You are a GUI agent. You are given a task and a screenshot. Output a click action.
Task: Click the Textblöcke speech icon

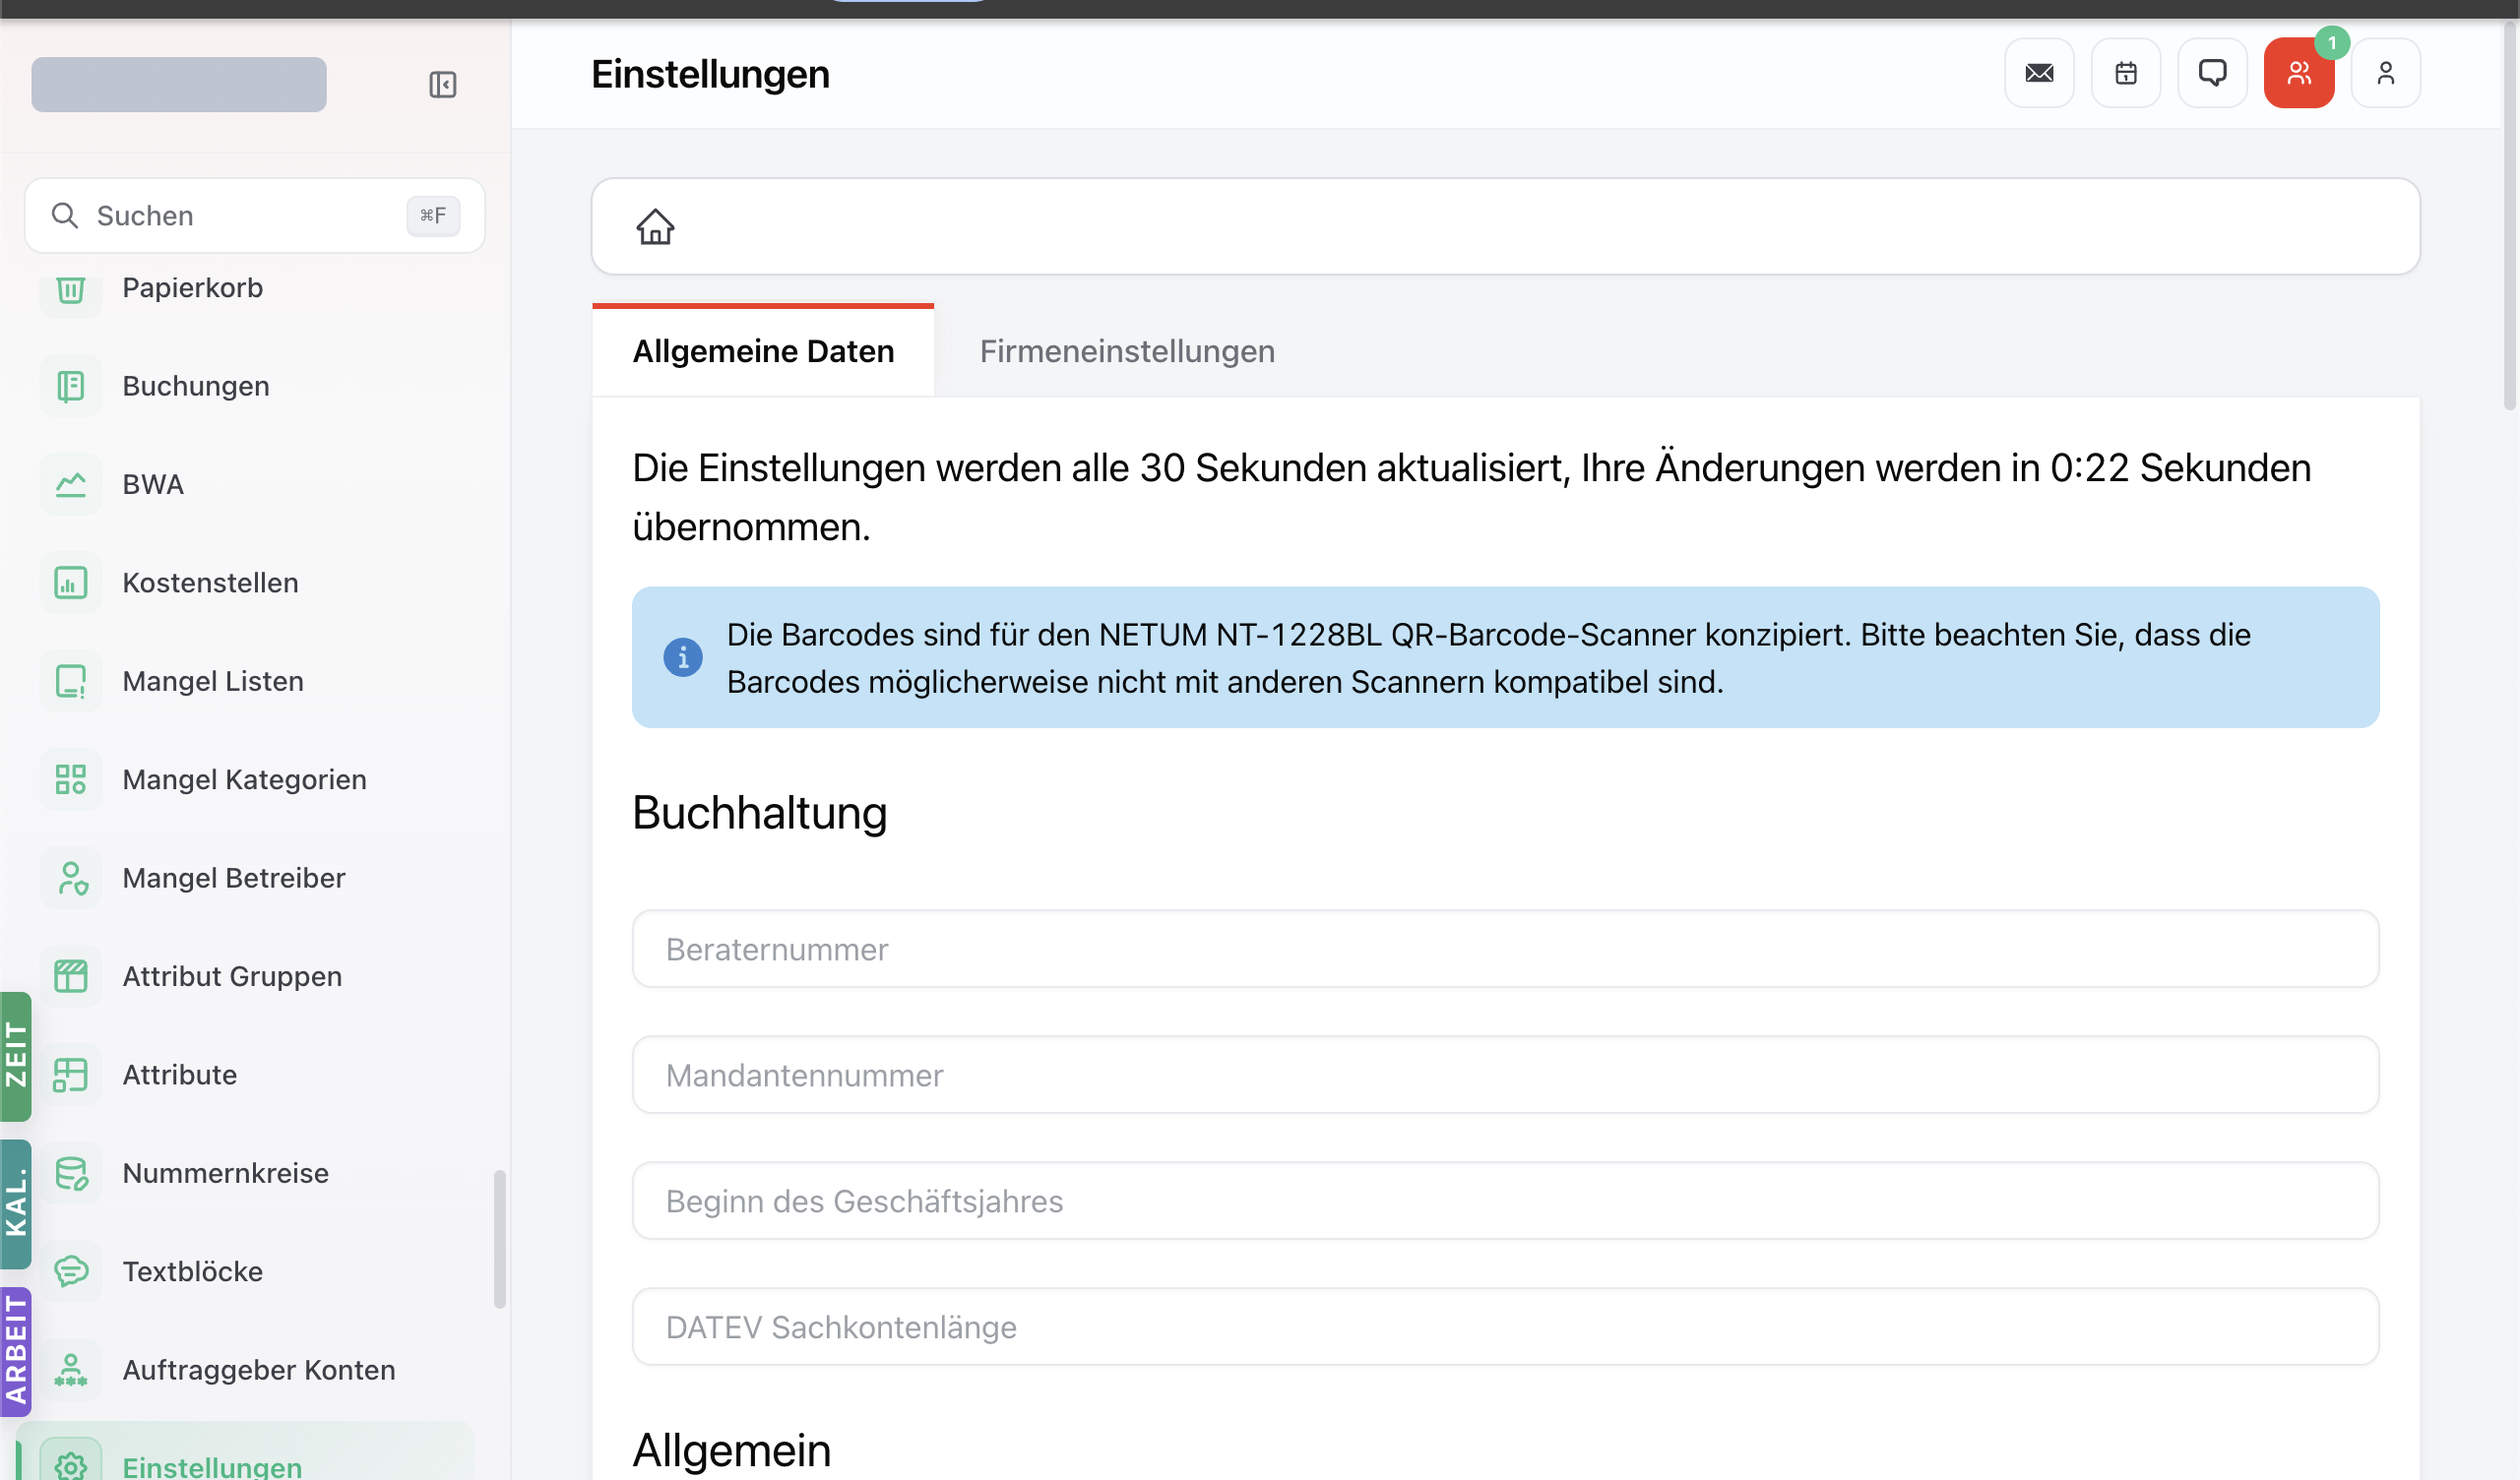coord(70,1271)
